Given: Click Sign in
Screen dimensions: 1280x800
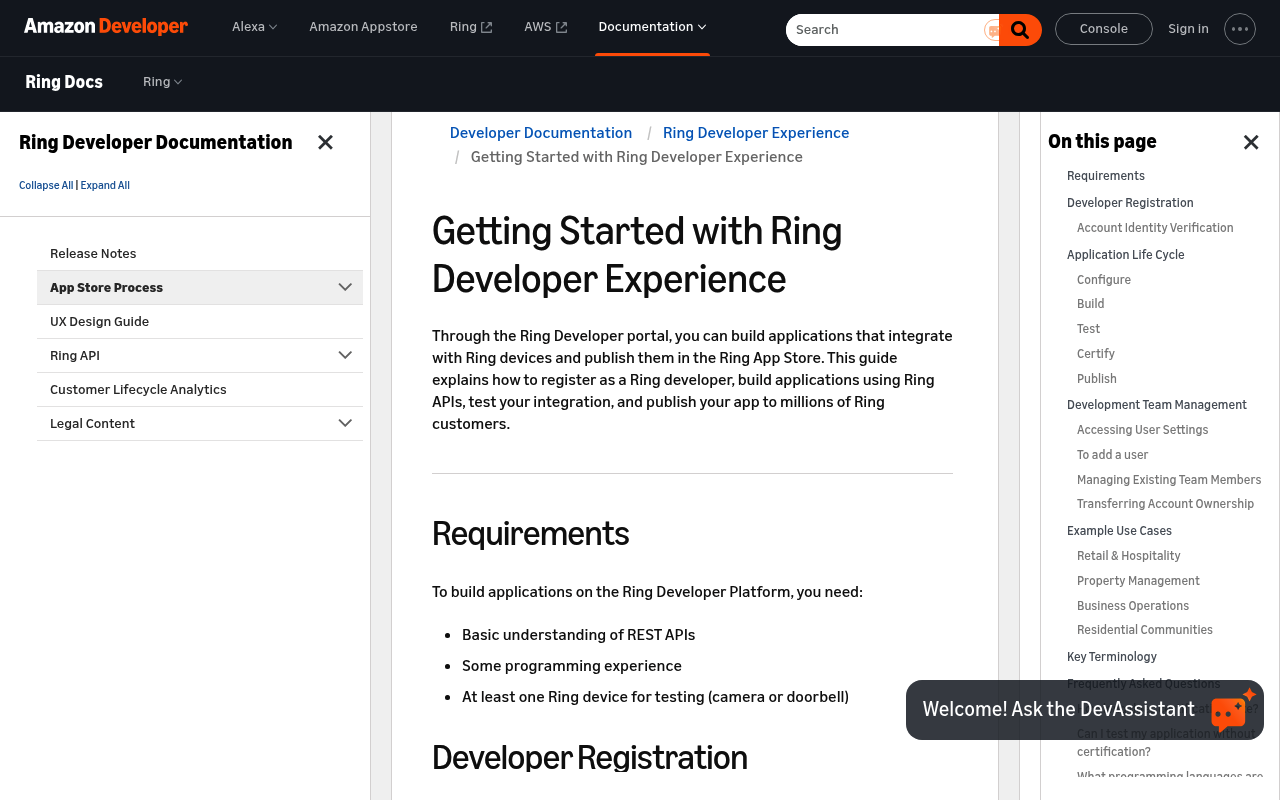Looking at the screenshot, I should pyautogui.click(x=1188, y=29).
